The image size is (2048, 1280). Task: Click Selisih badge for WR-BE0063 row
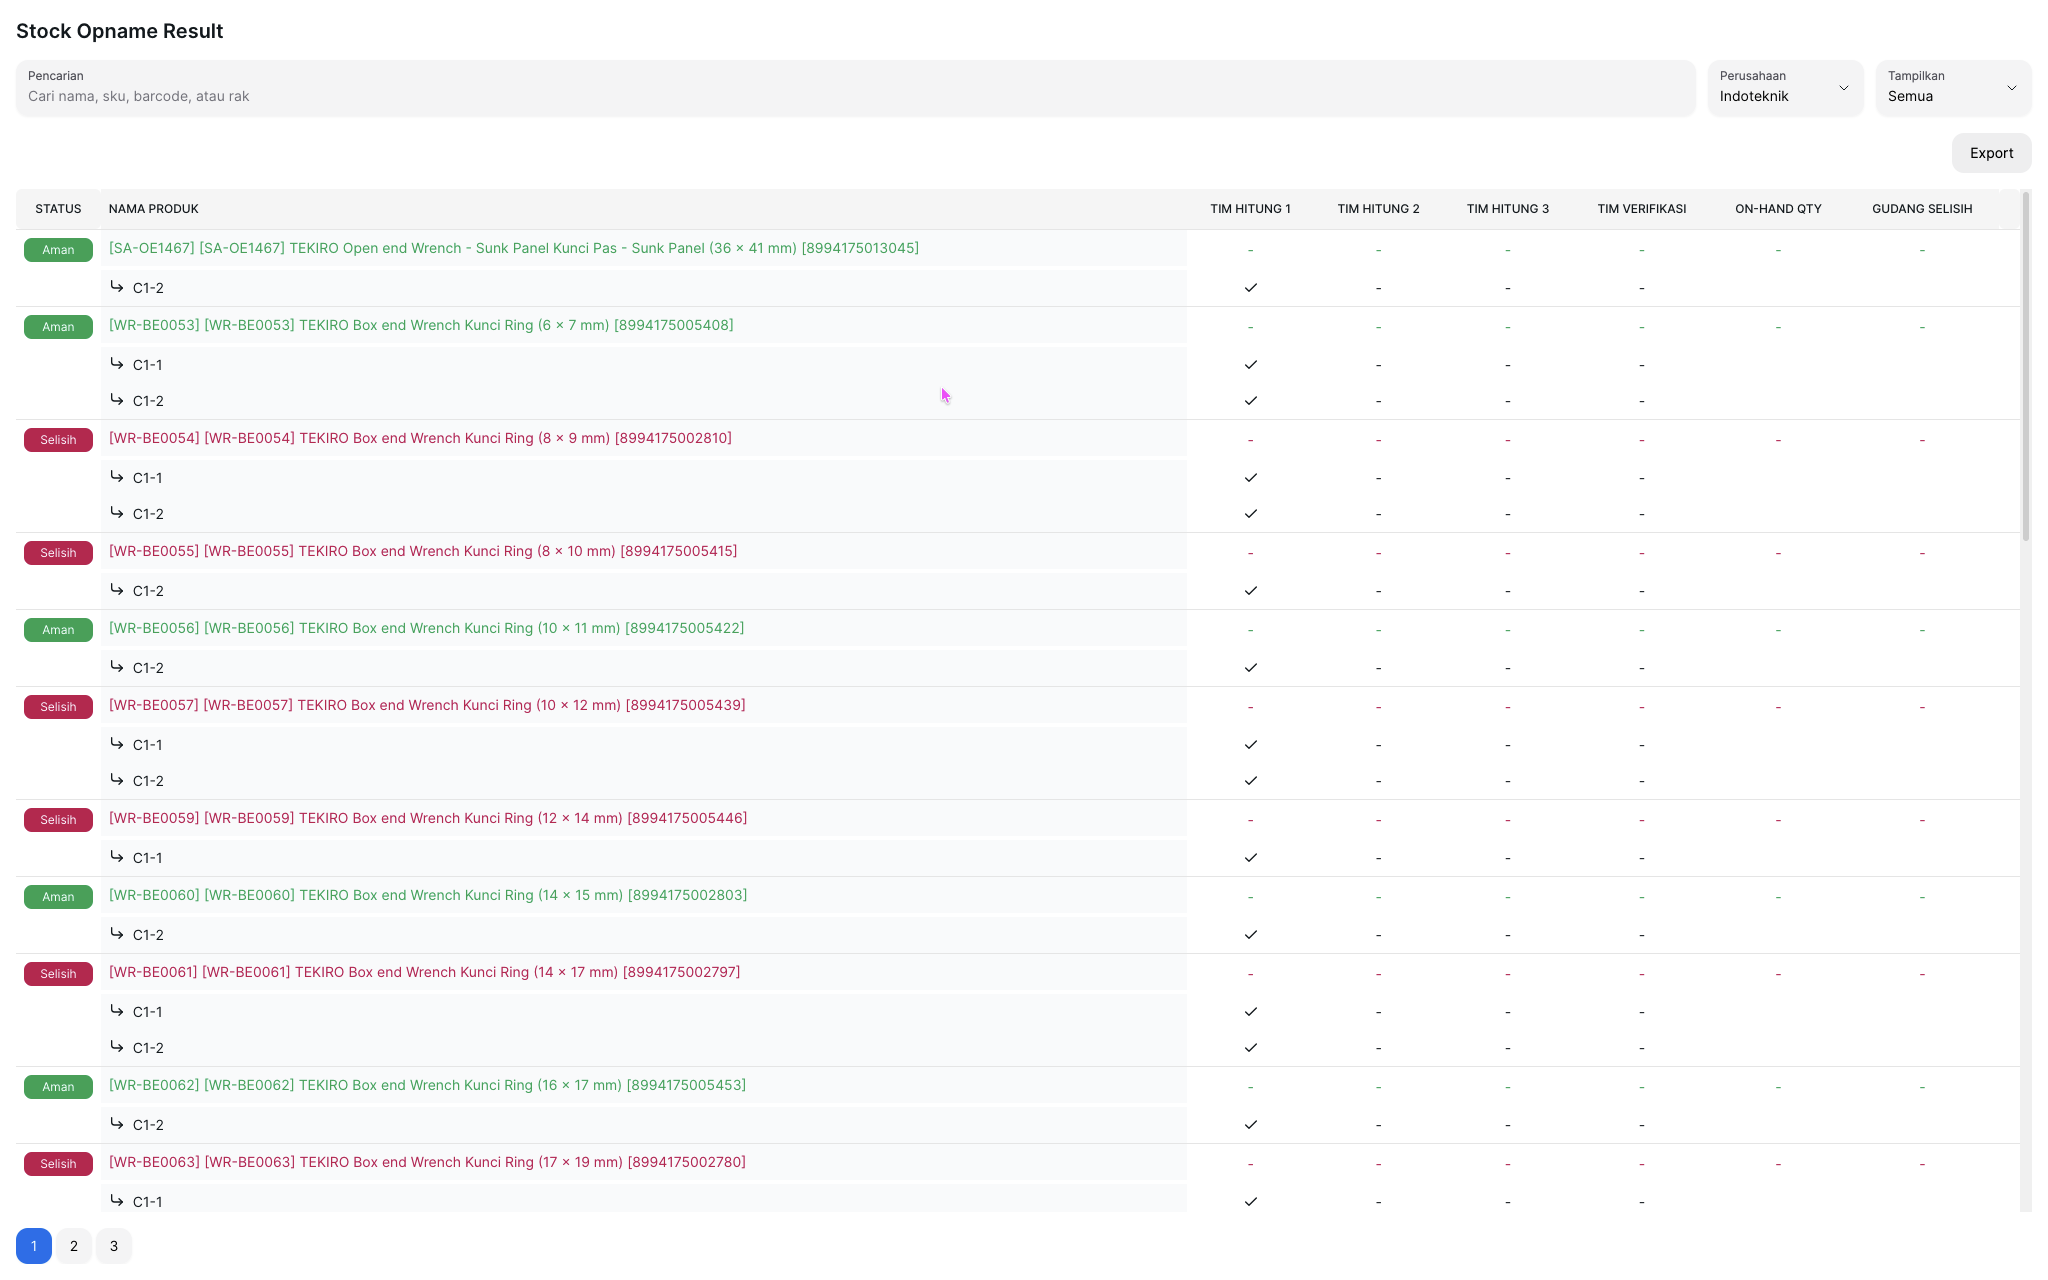tap(58, 1164)
